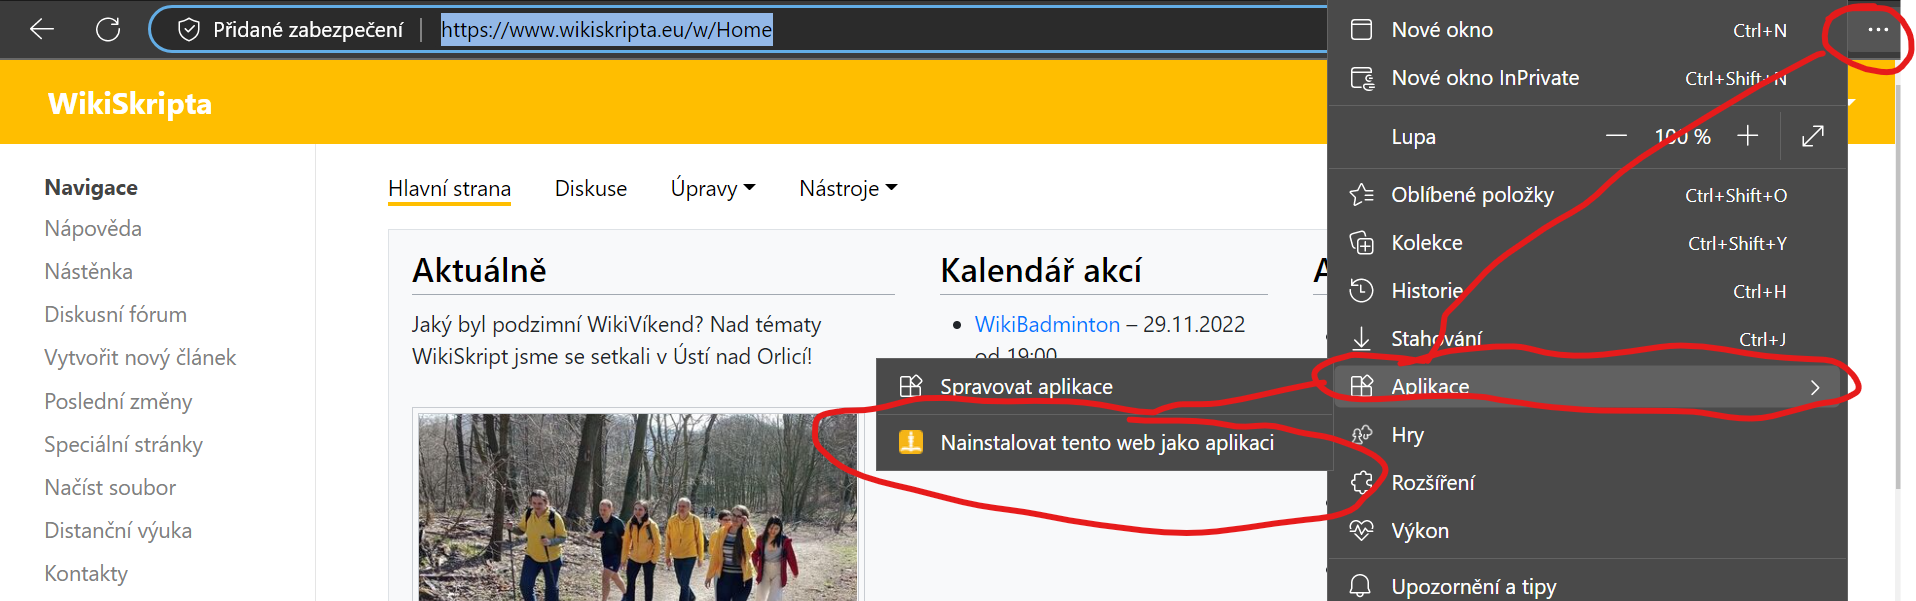Choose Nainstalovat tento web jako aplikaci
Viewport: 1916px width, 601px height.
[x=1104, y=442]
